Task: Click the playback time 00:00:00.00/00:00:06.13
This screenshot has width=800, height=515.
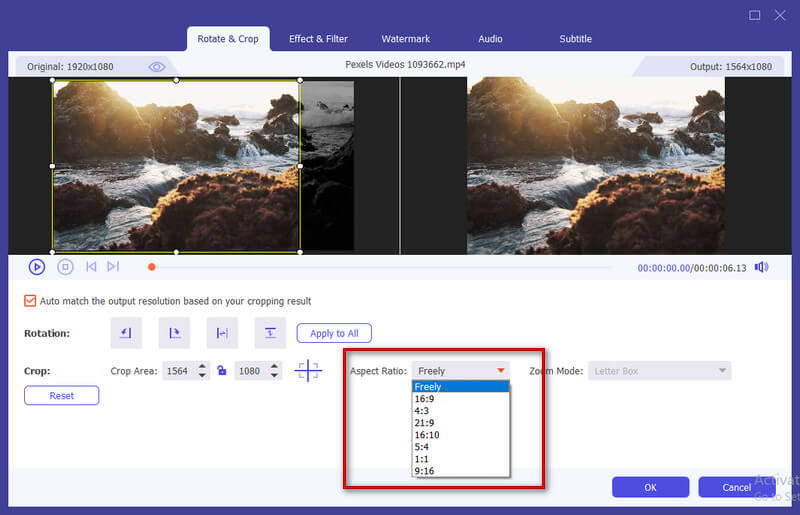Action: 692,268
